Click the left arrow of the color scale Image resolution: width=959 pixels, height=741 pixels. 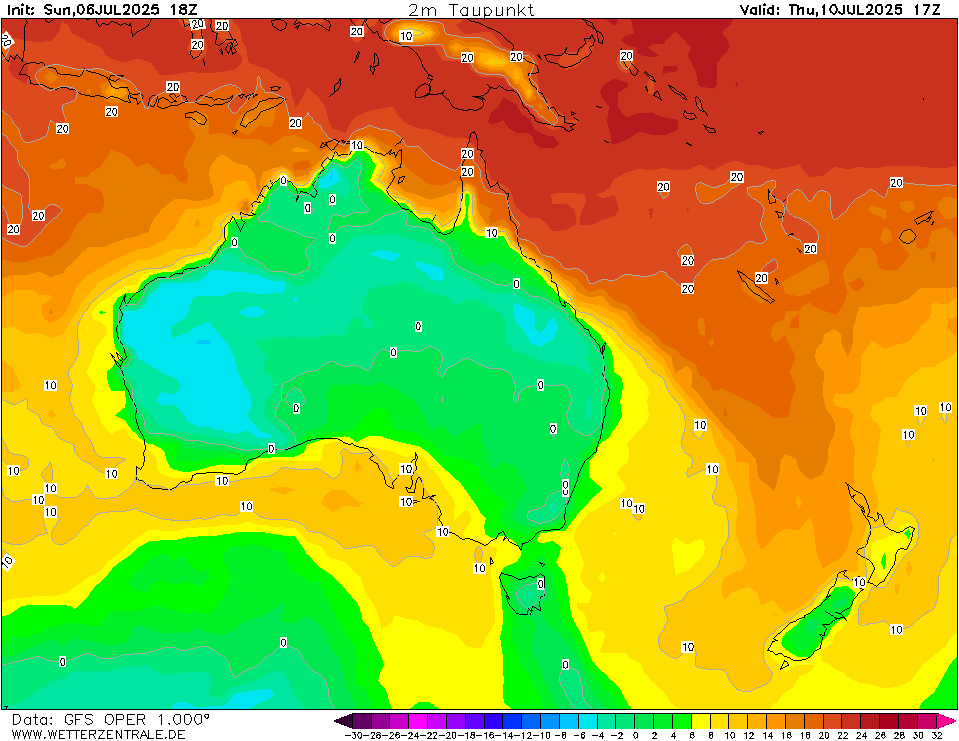(x=344, y=721)
